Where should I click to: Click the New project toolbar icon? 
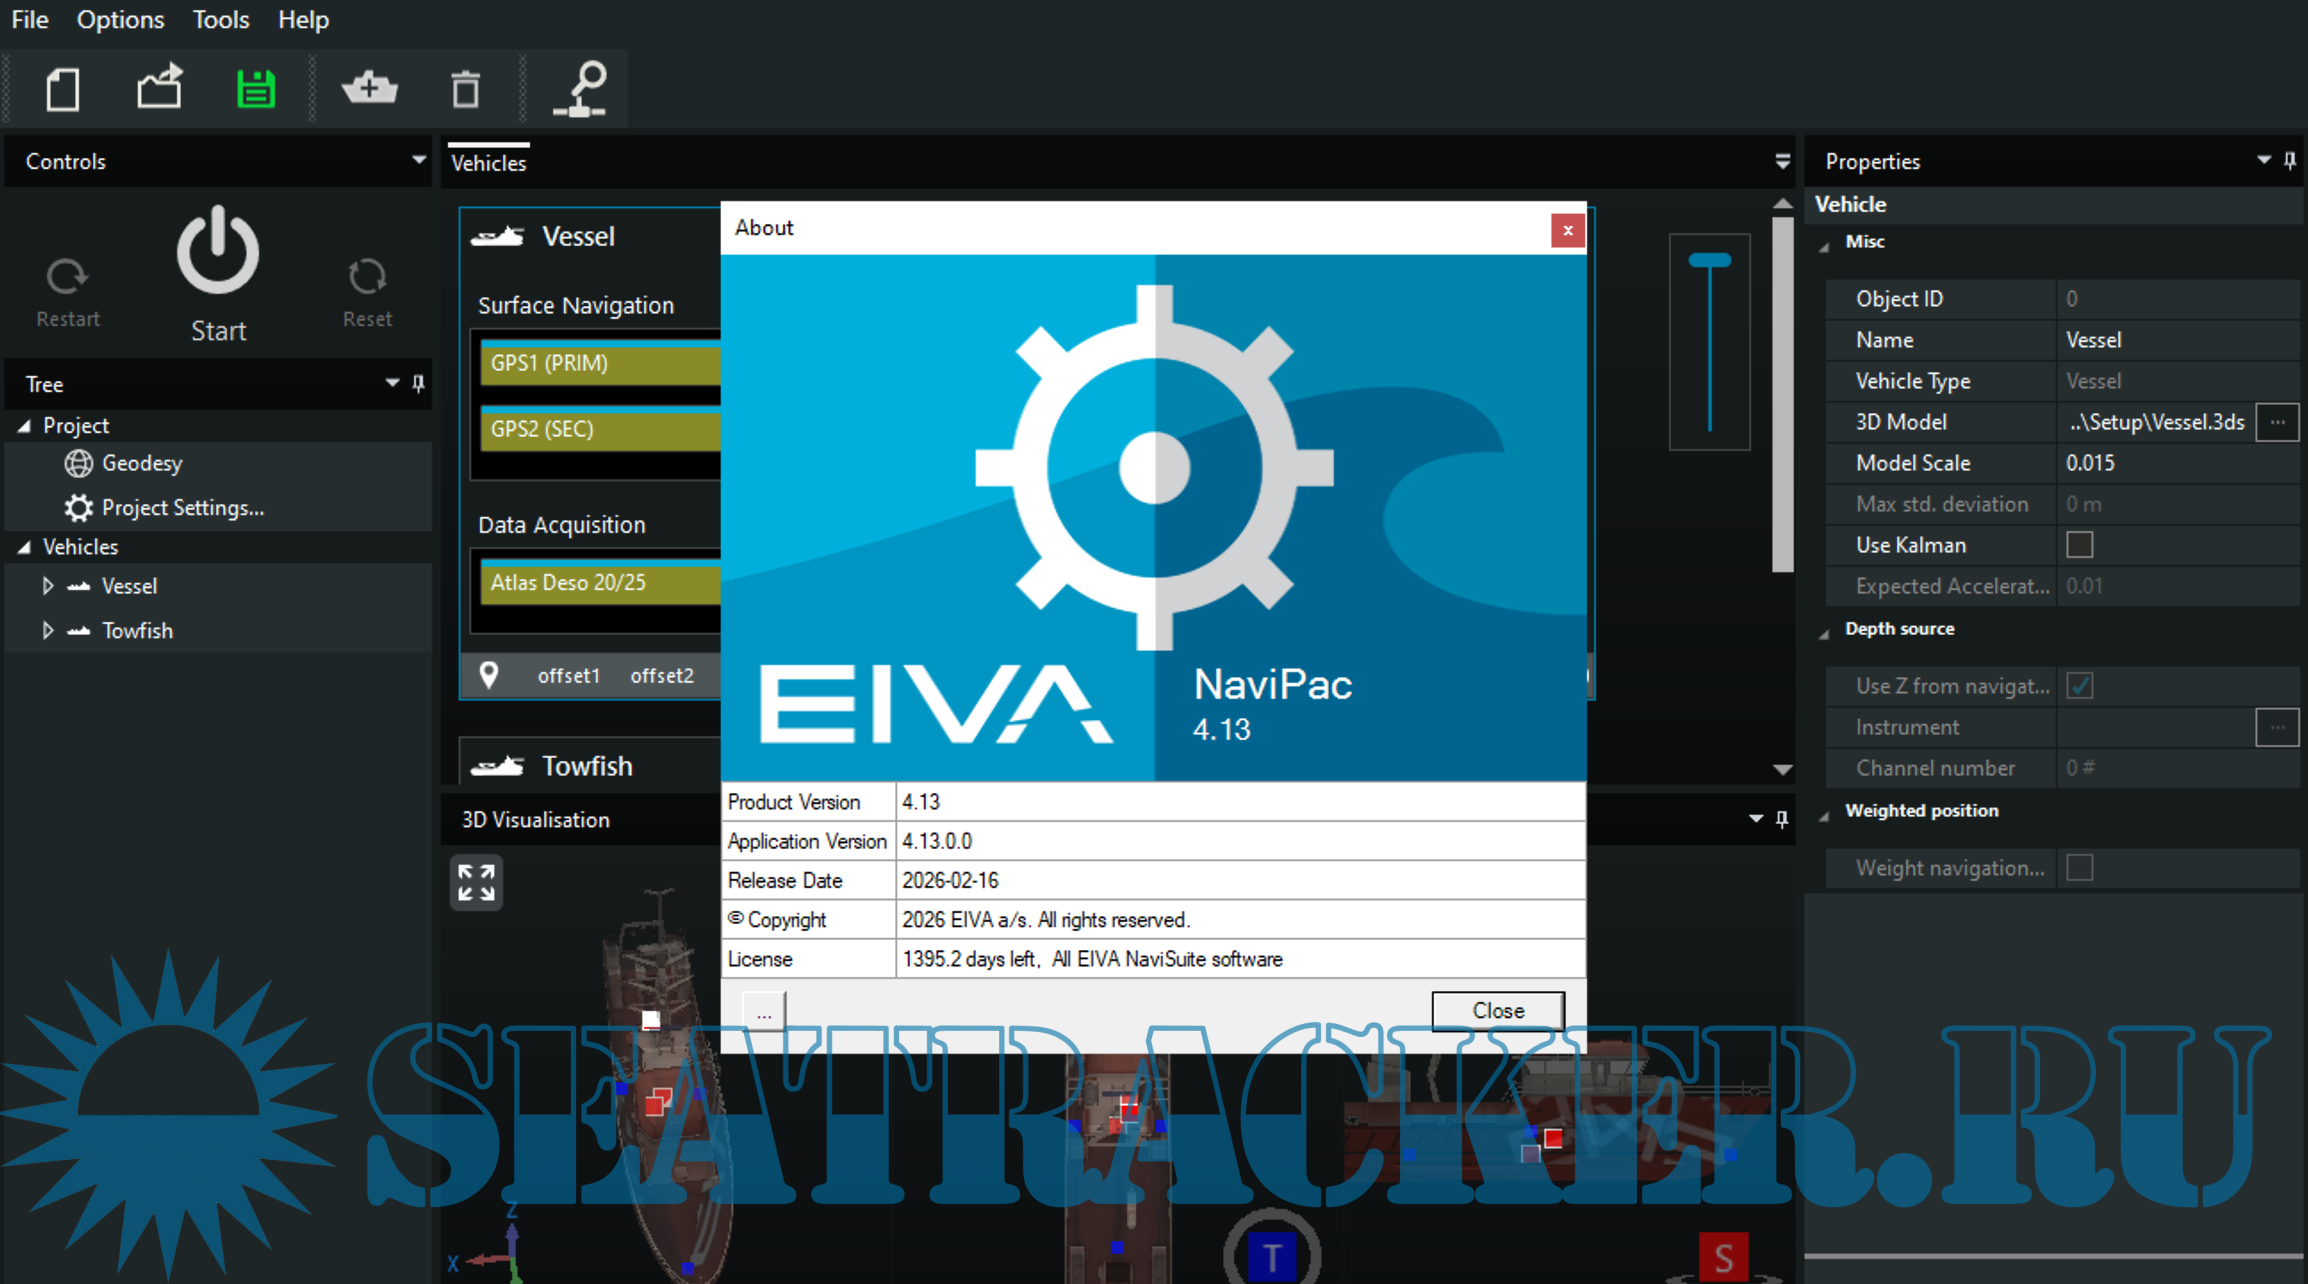63,89
